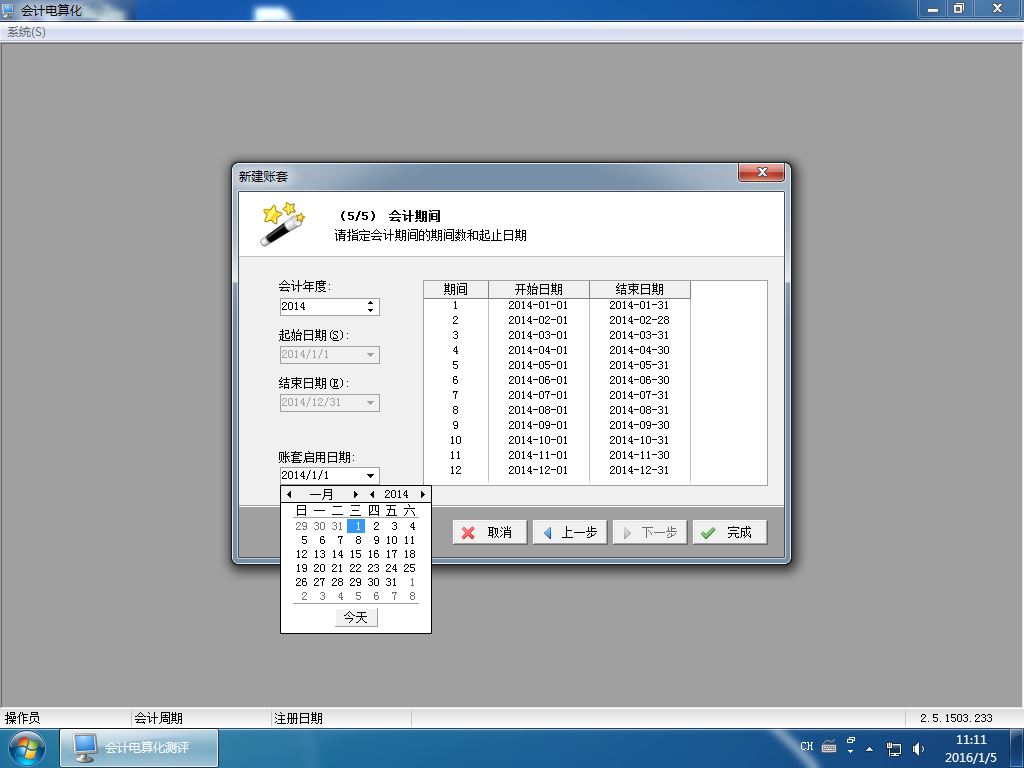Select start date cell 2014-09-01

tap(538, 425)
